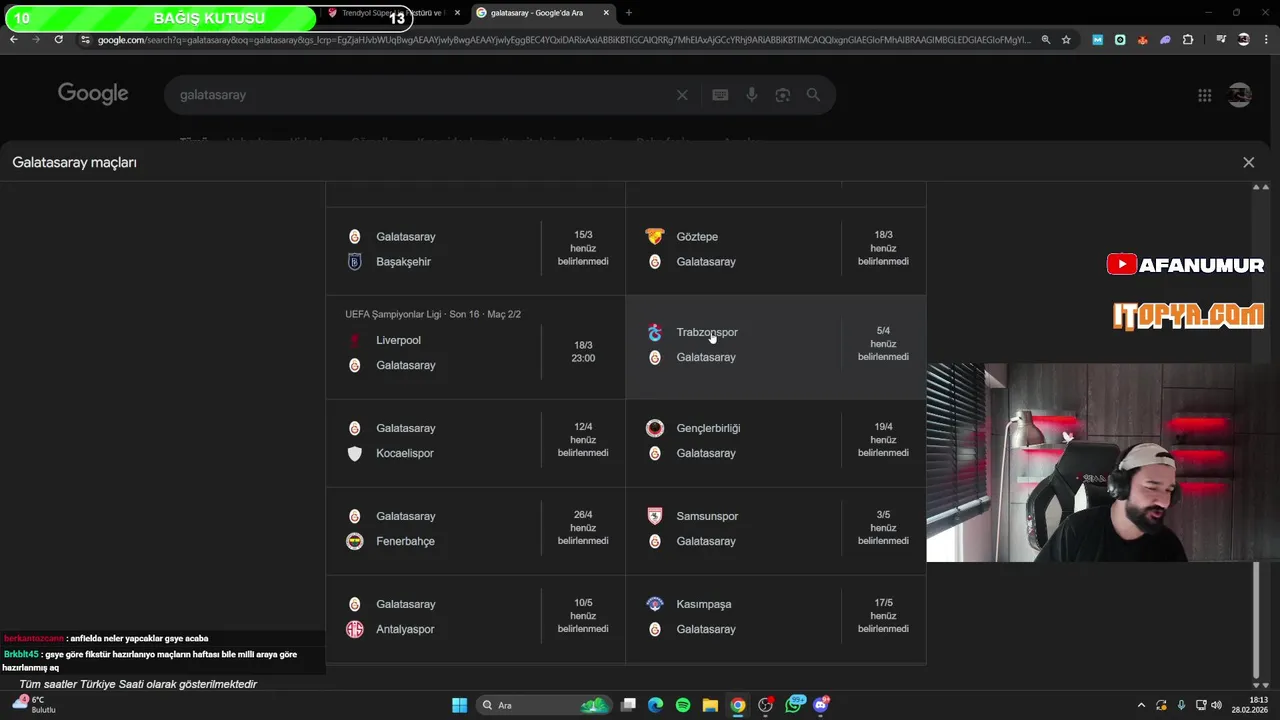Click 'Galatasaray maçları' panel title
1280x720 pixels.
coord(74,162)
